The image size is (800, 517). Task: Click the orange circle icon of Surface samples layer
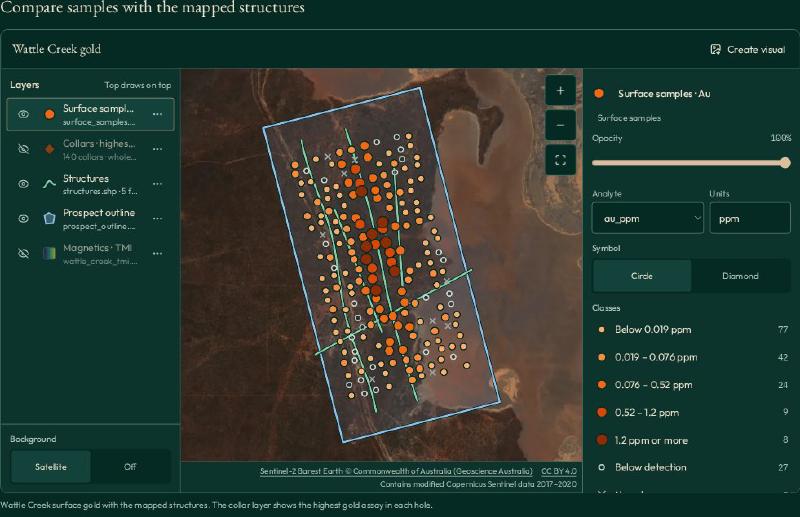pyautogui.click(x=49, y=114)
